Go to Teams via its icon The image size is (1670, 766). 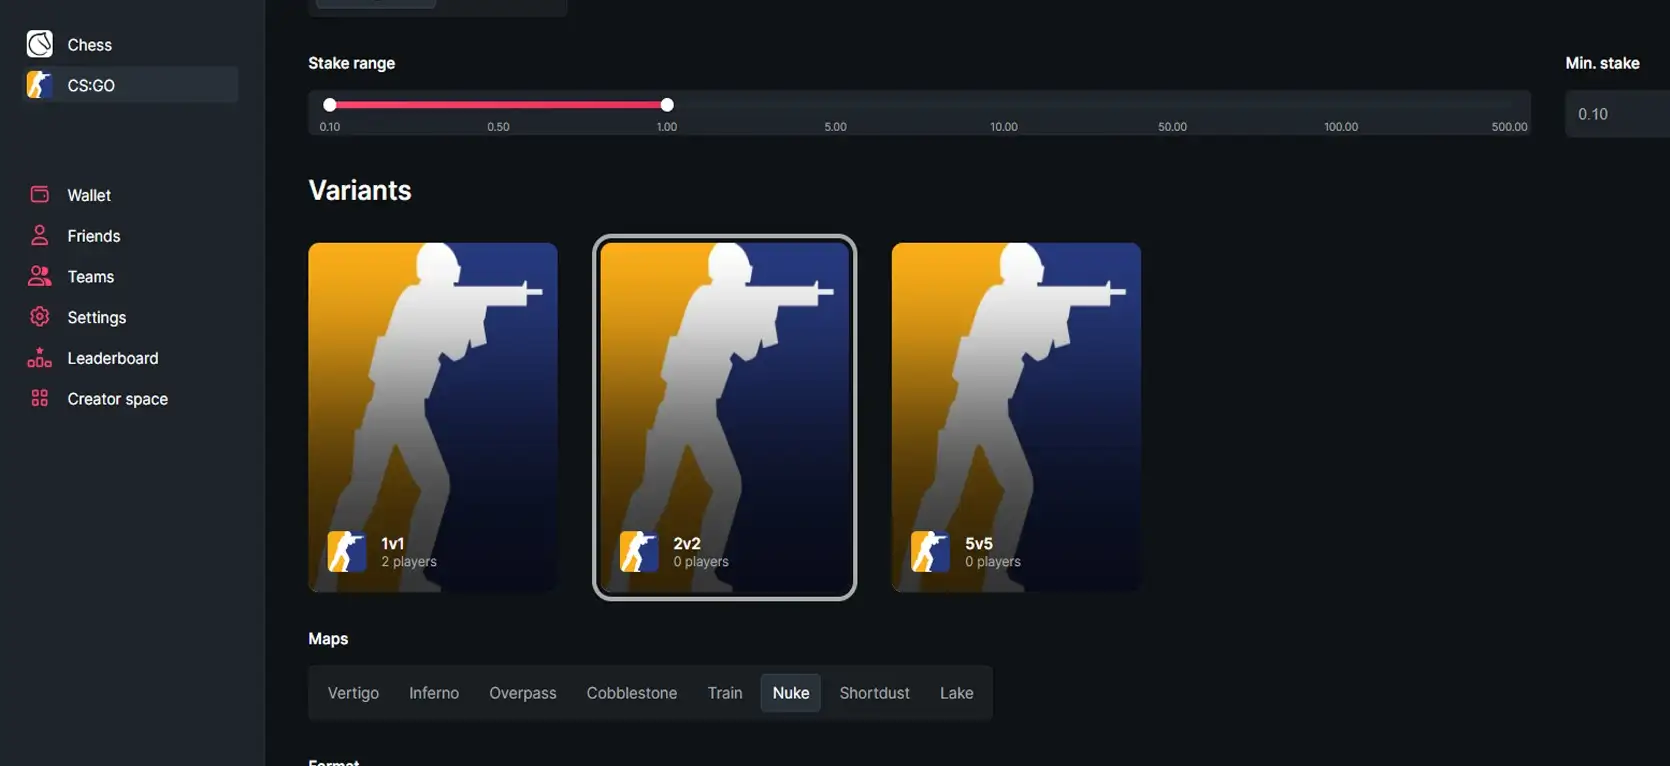(40, 276)
